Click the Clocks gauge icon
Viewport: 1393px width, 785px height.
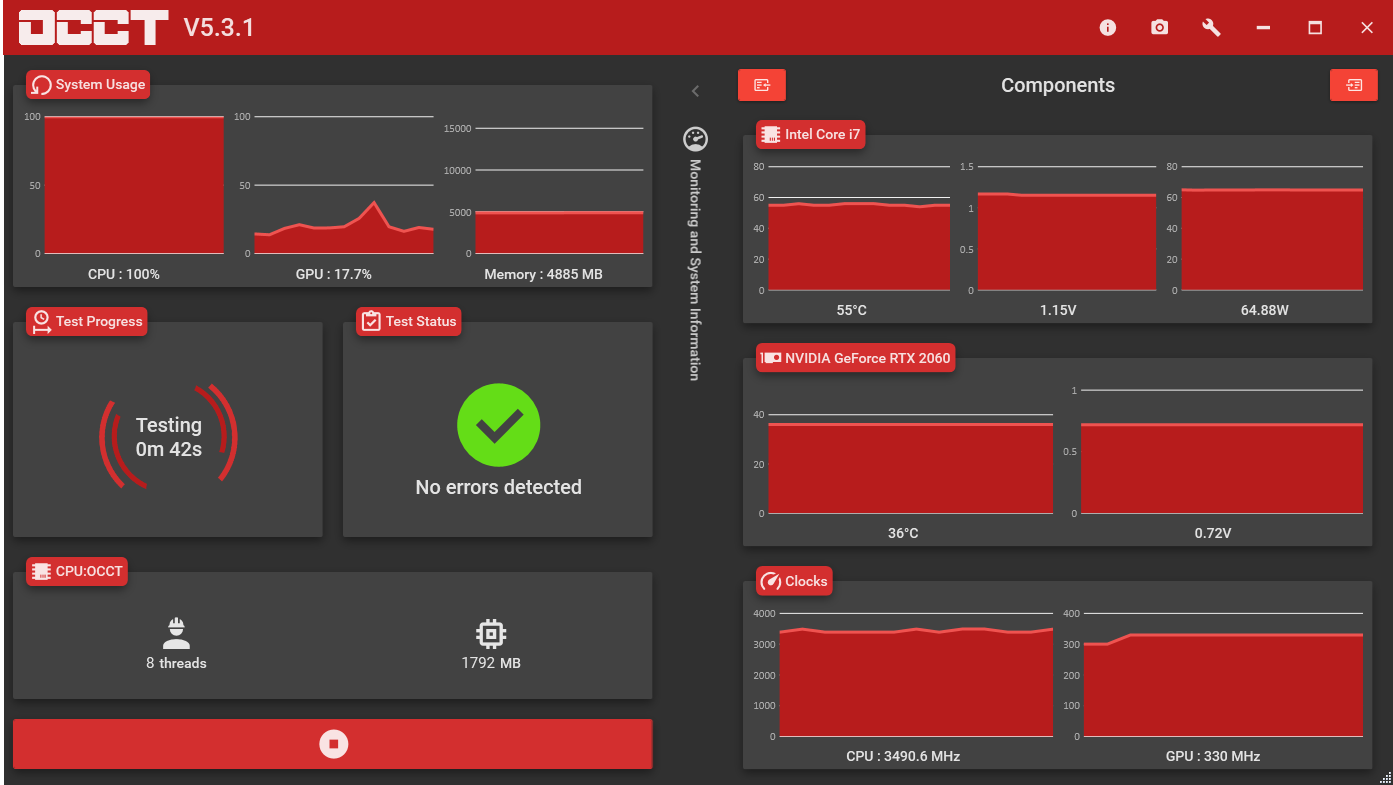771,581
